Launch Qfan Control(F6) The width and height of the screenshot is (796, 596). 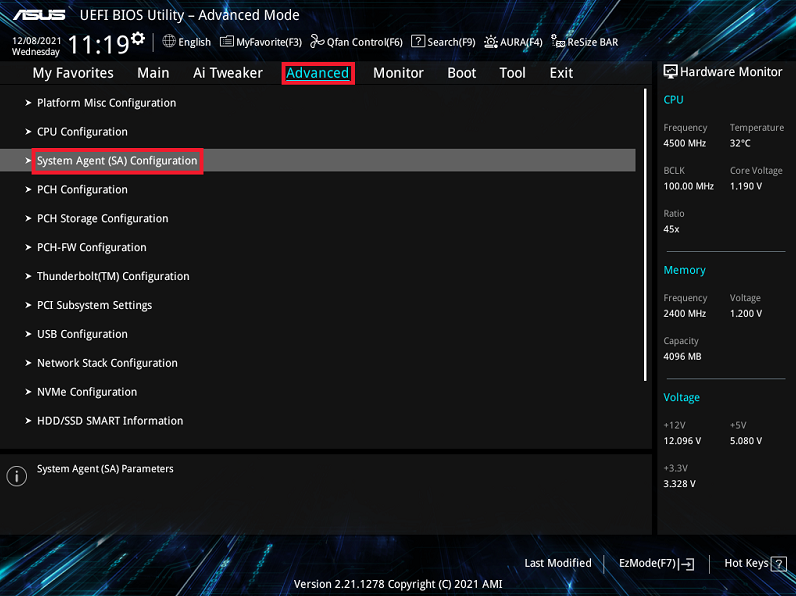pyautogui.click(x=356, y=42)
